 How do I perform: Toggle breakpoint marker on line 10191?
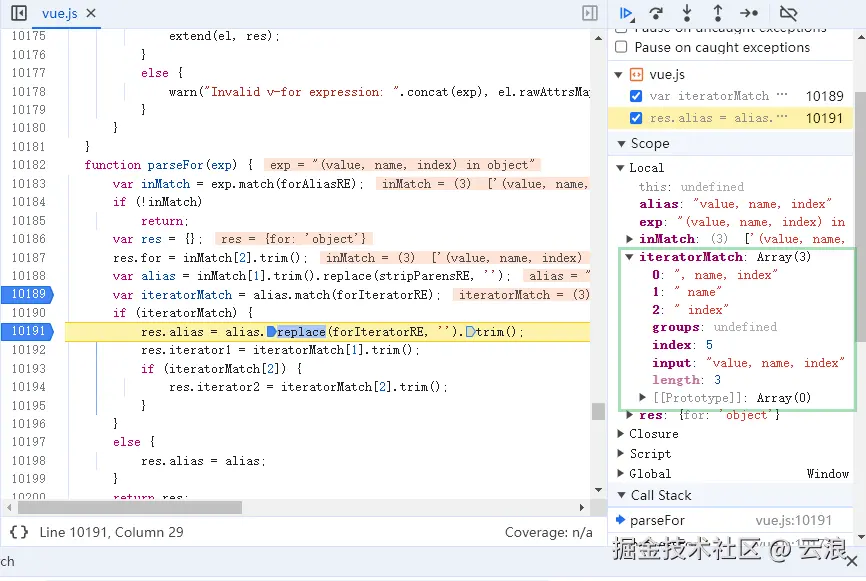click(x=28, y=331)
